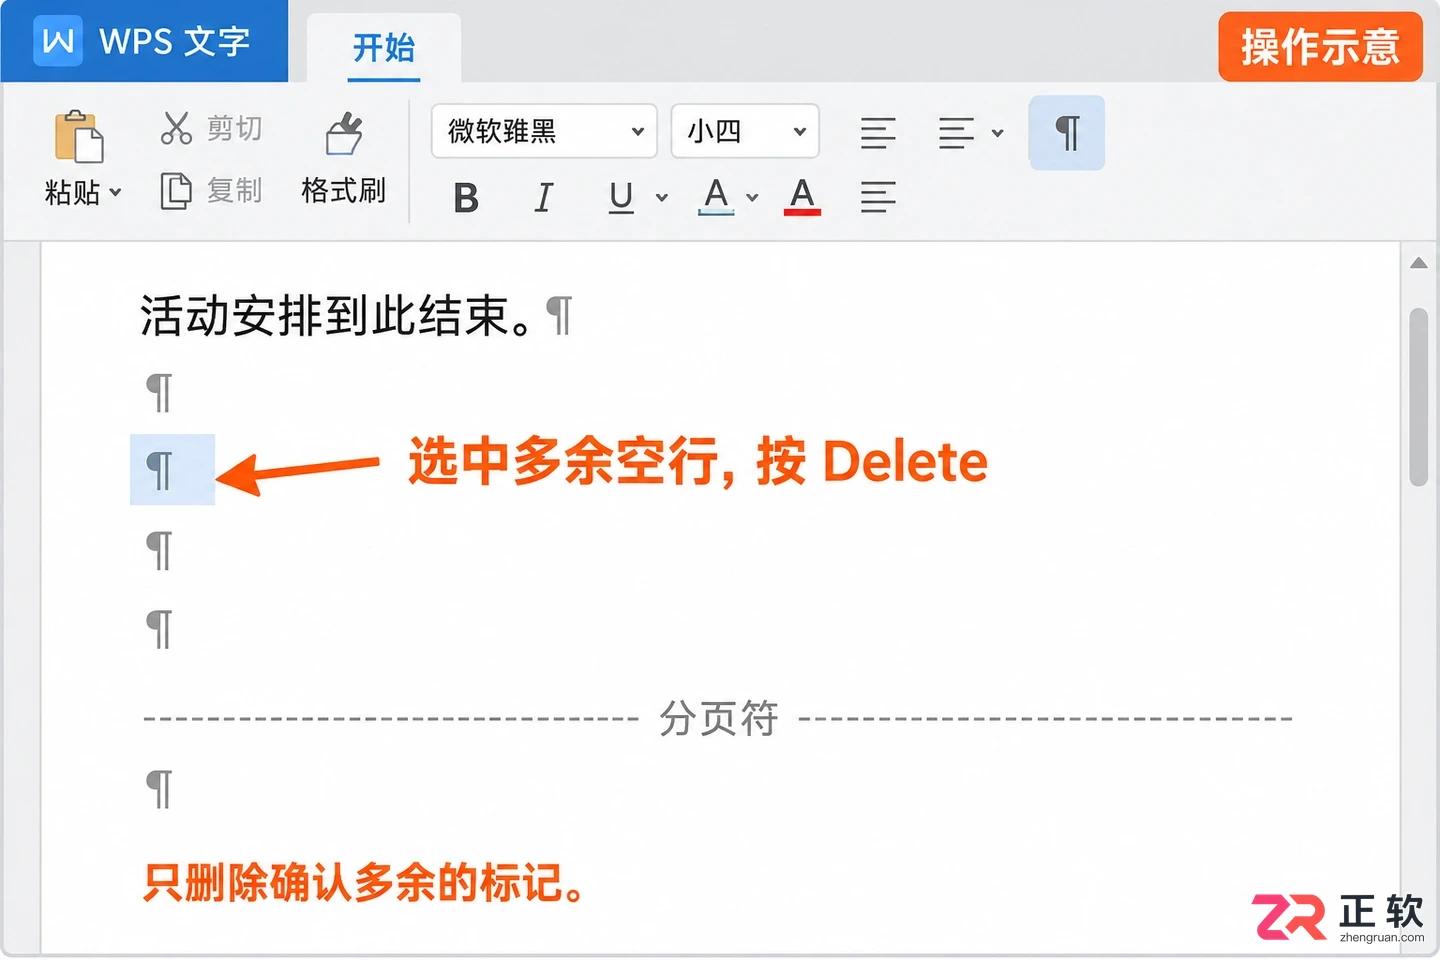Apply red font color

click(802, 196)
